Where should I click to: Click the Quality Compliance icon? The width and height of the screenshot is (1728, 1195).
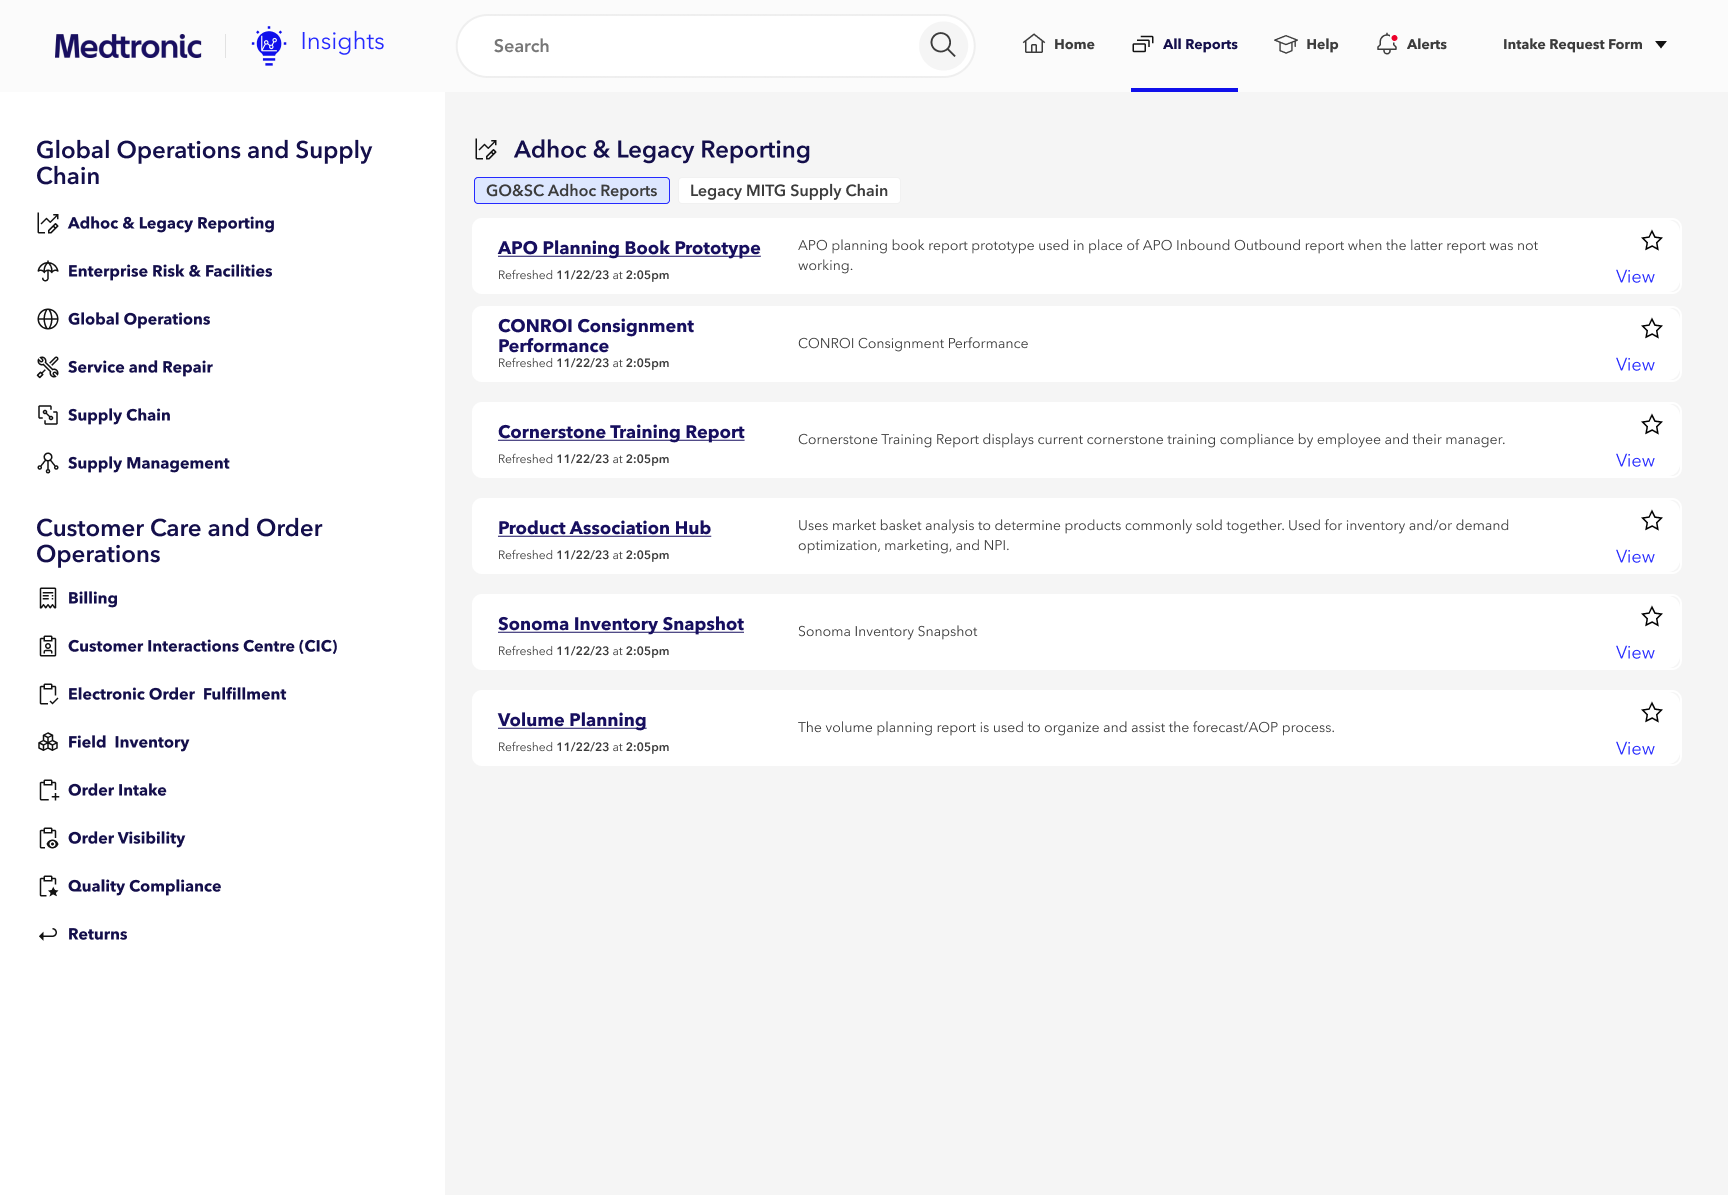pyautogui.click(x=48, y=886)
